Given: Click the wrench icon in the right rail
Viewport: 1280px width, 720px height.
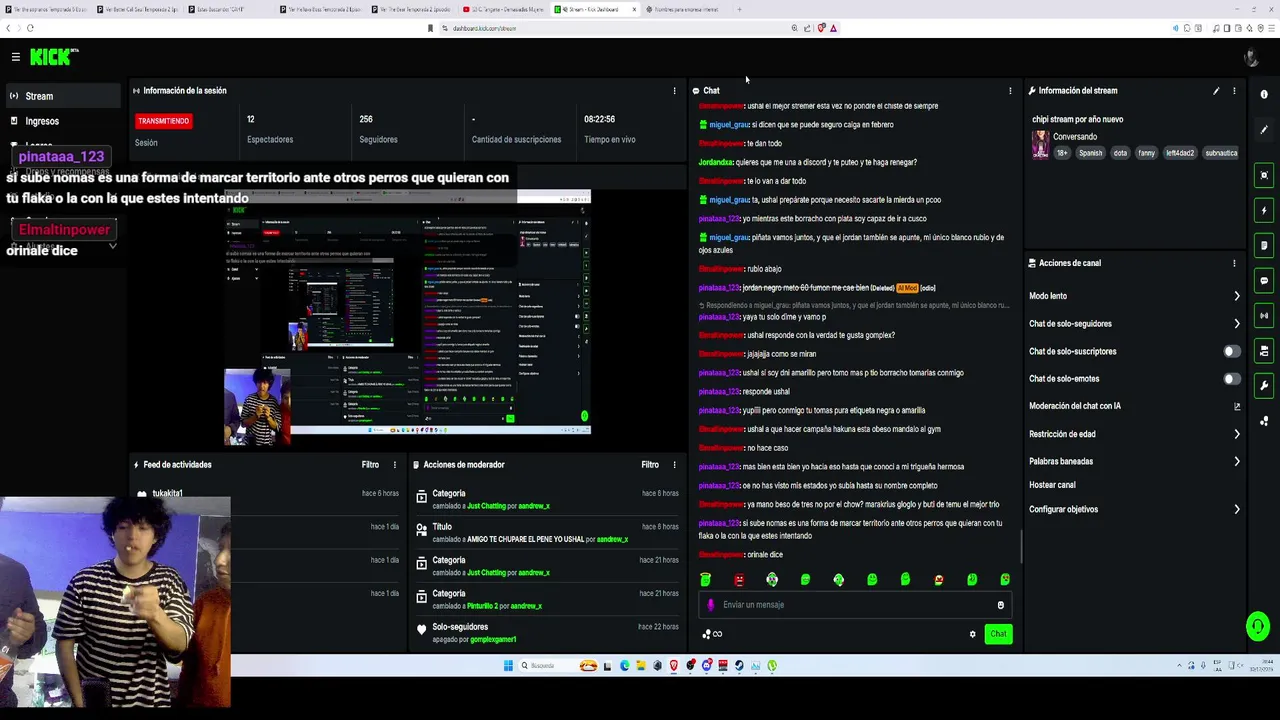Looking at the screenshot, I should pyautogui.click(x=1264, y=385).
